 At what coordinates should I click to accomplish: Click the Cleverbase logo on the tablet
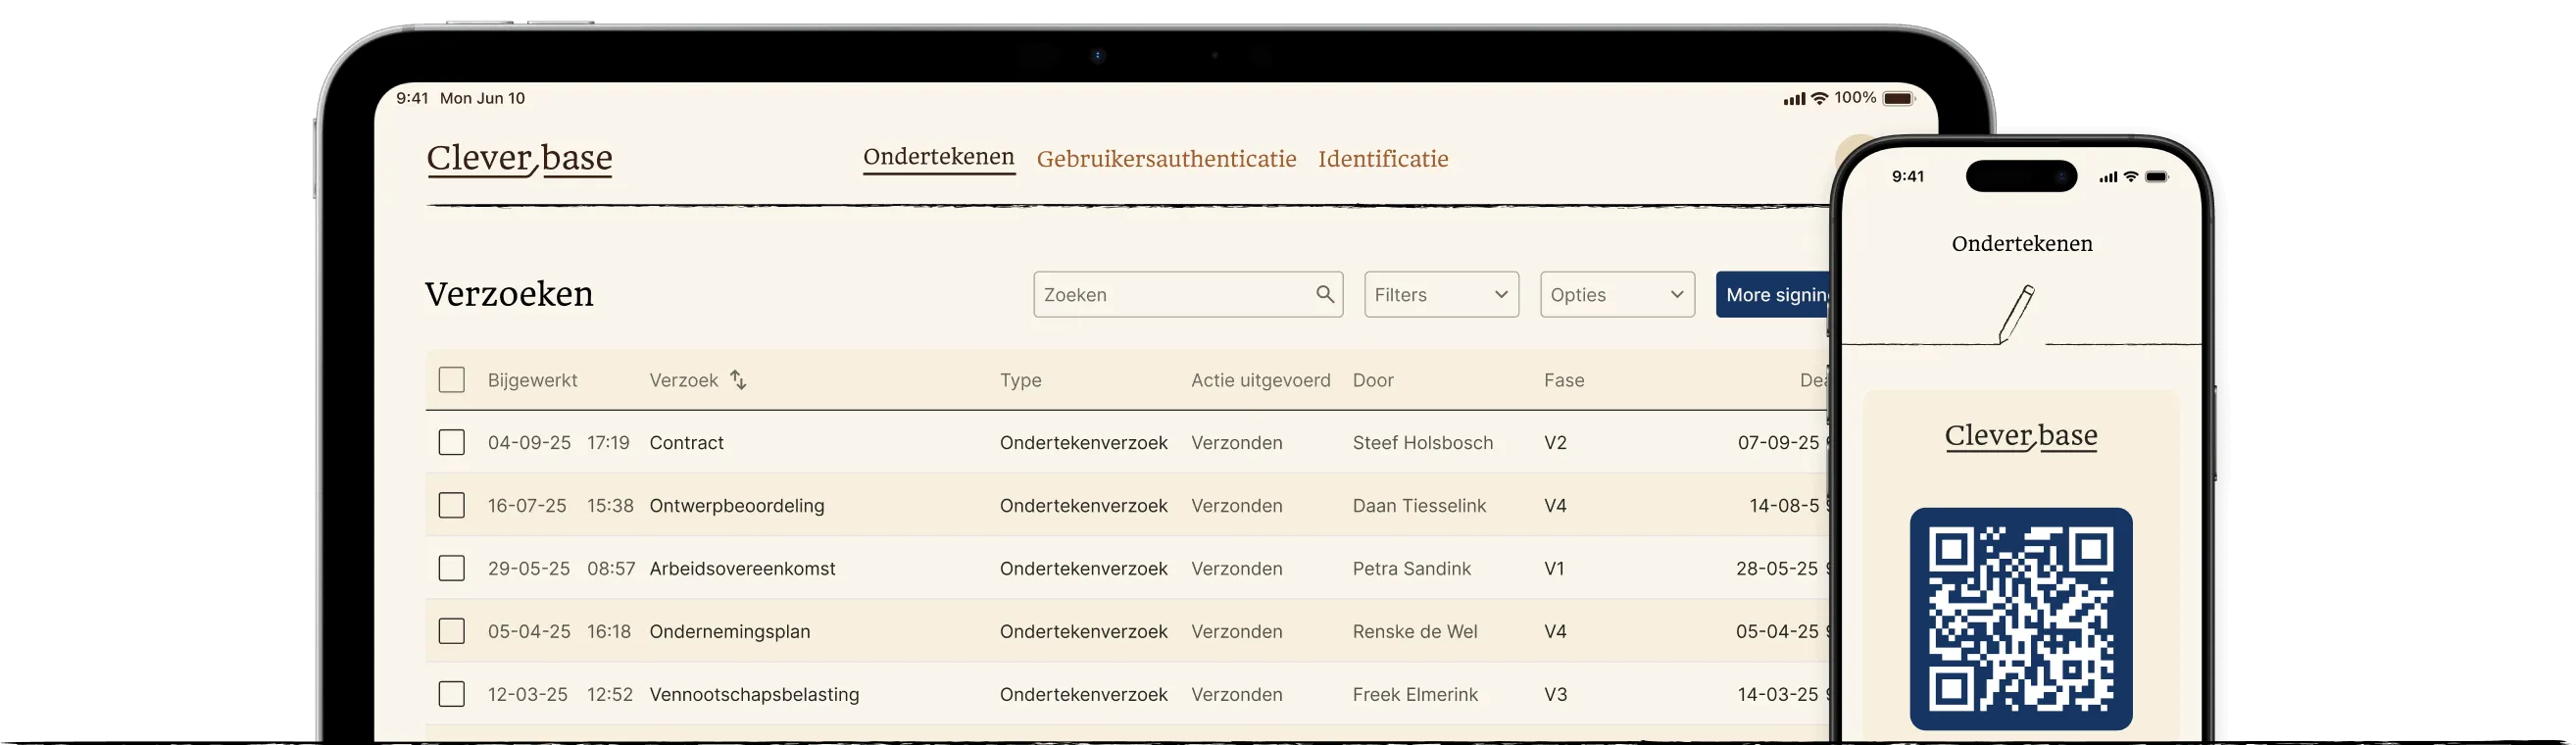tap(519, 159)
